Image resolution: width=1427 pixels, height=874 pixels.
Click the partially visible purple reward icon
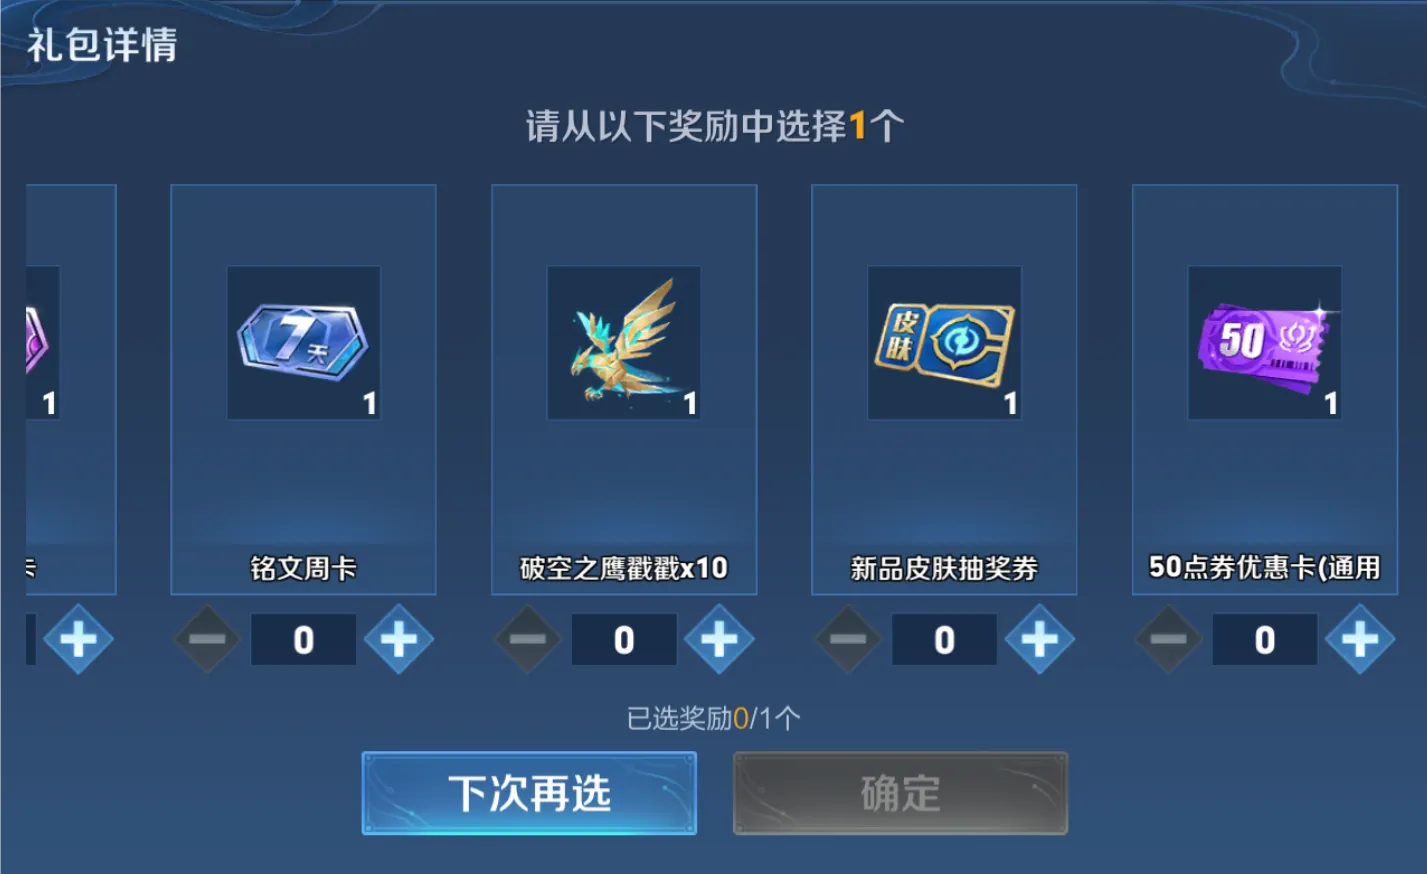coord(43,343)
